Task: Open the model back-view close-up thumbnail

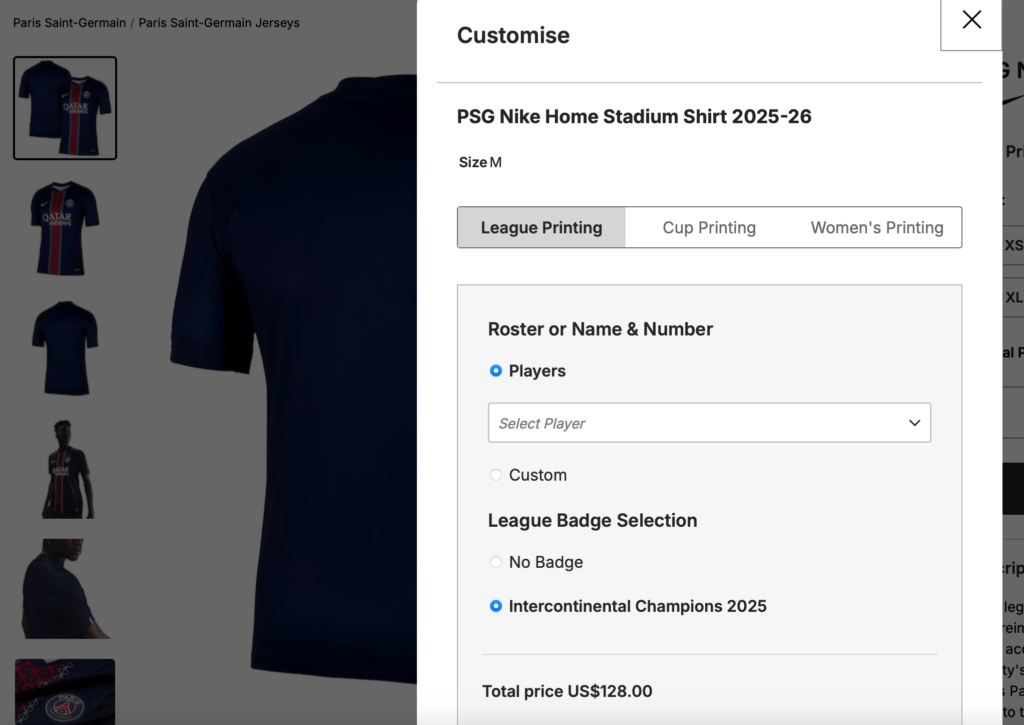Action: point(65,588)
